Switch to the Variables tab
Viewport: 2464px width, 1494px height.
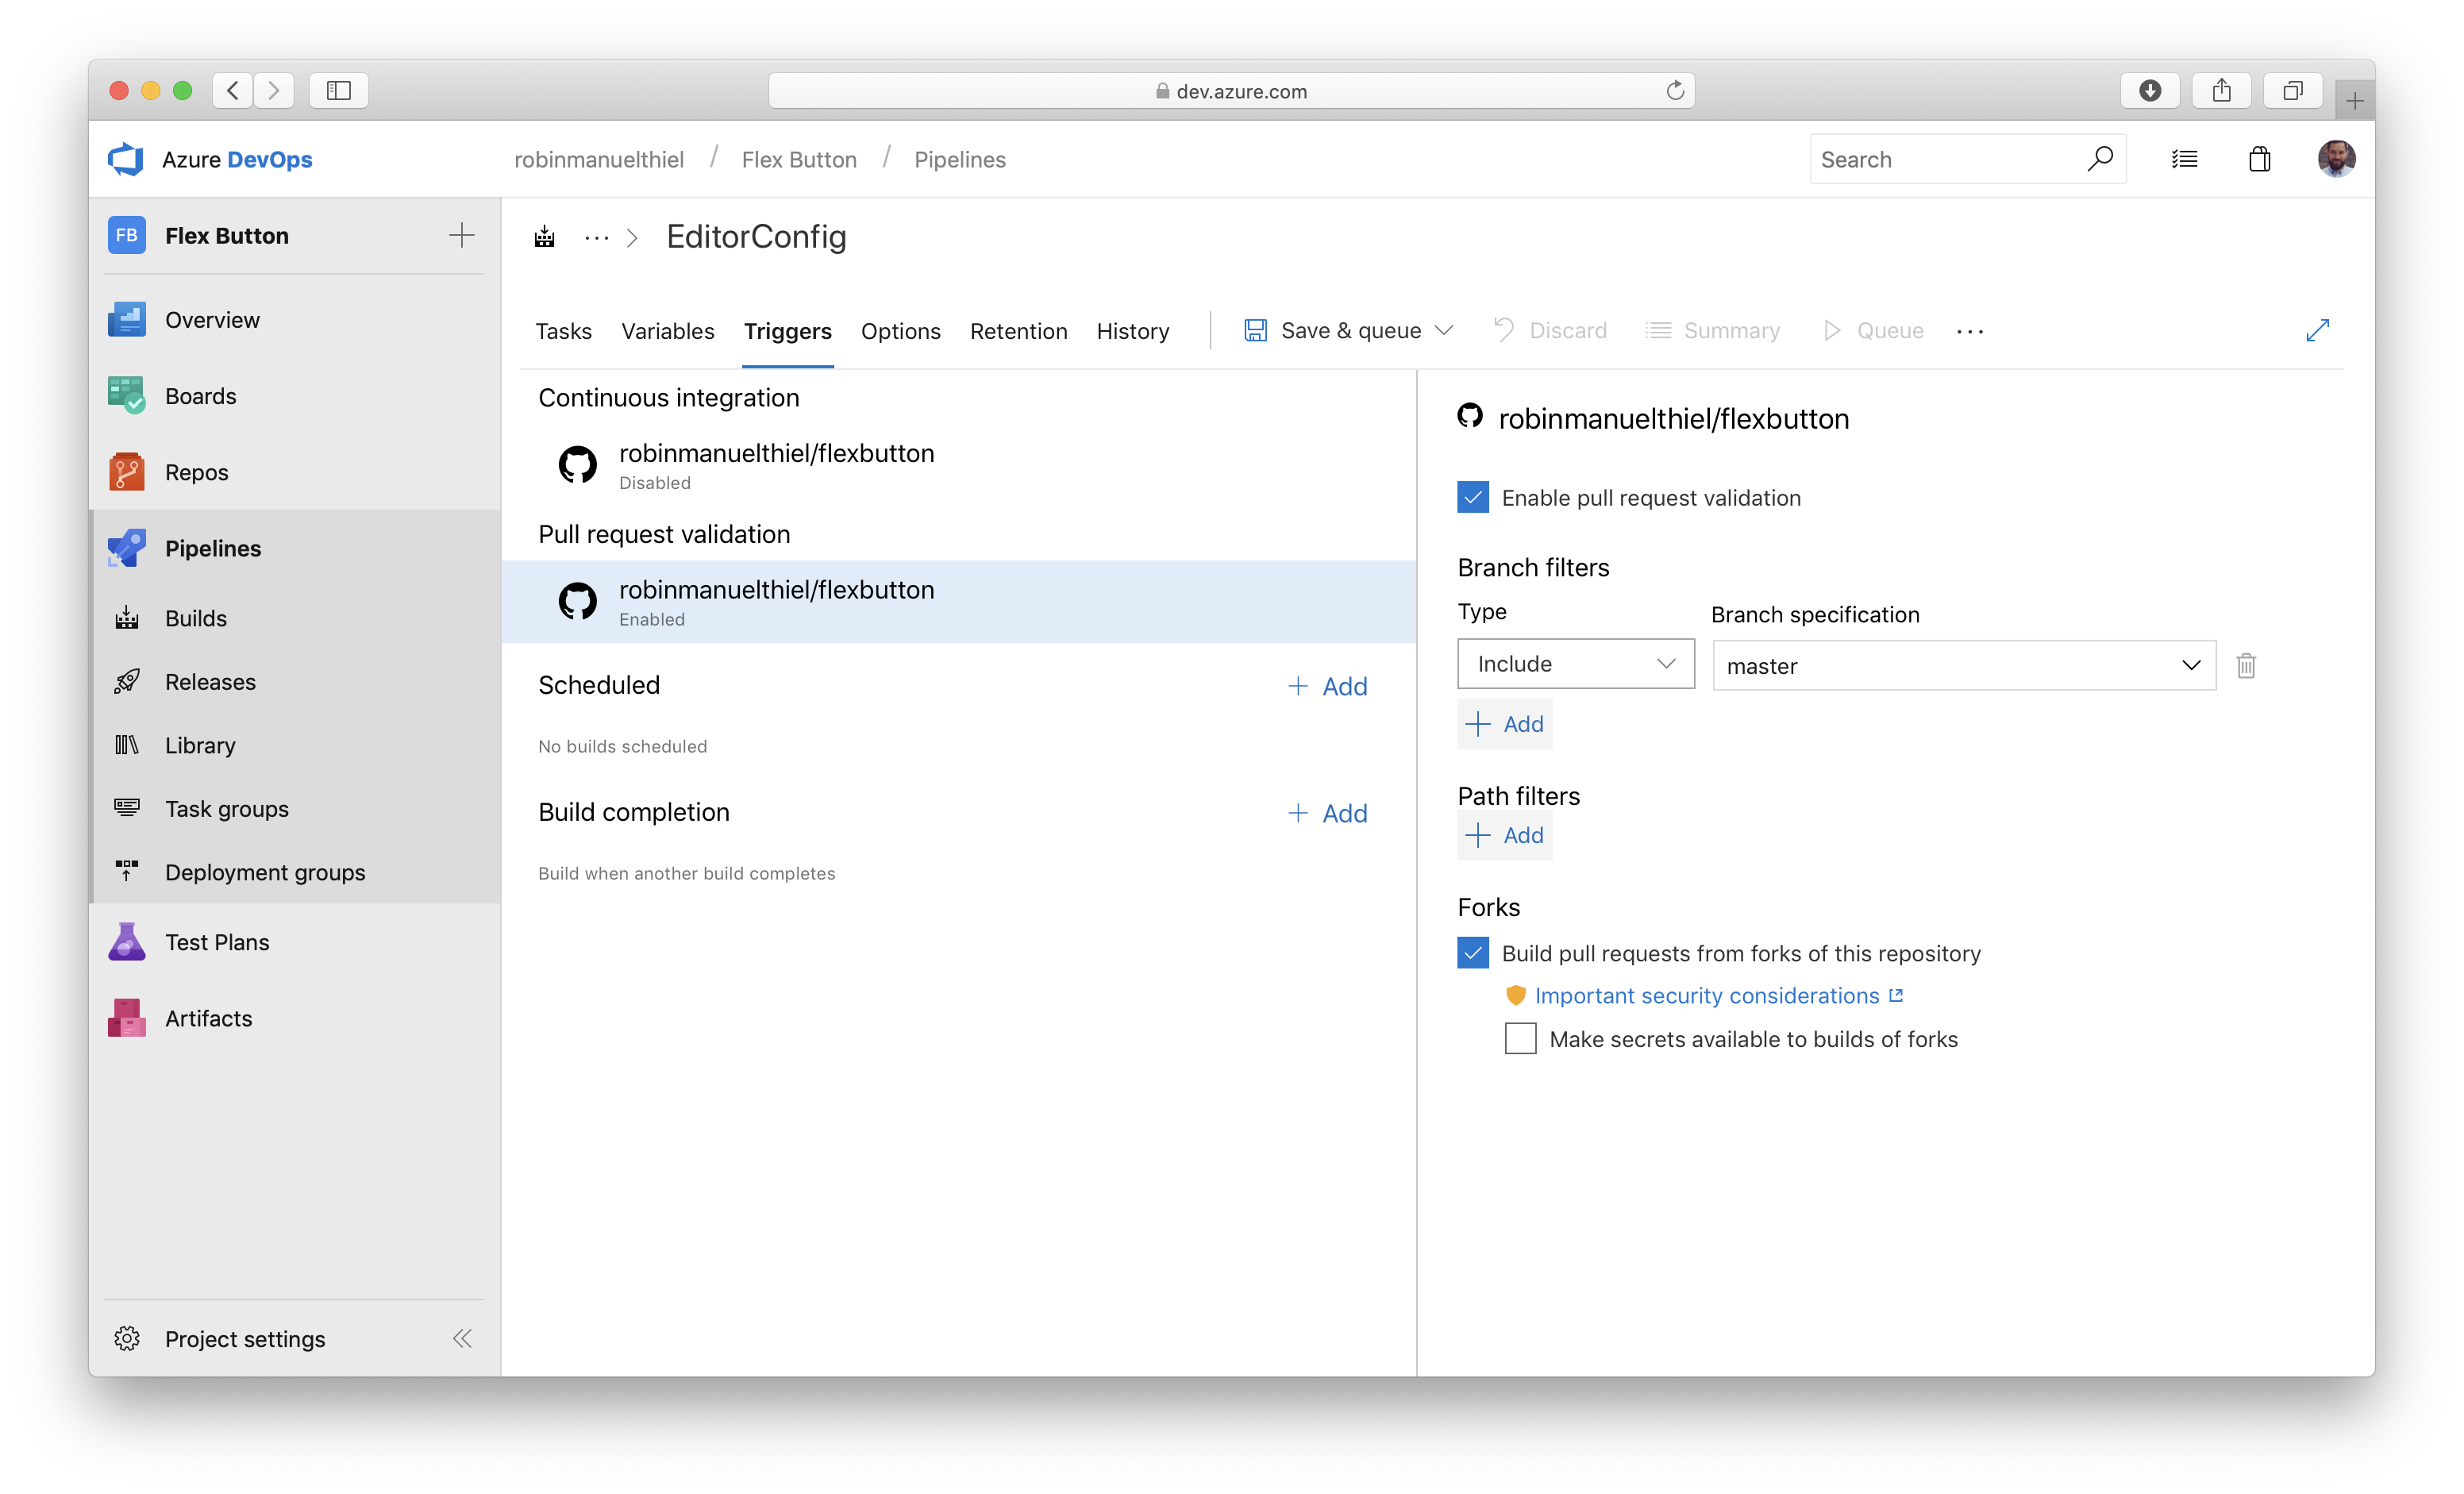click(667, 331)
